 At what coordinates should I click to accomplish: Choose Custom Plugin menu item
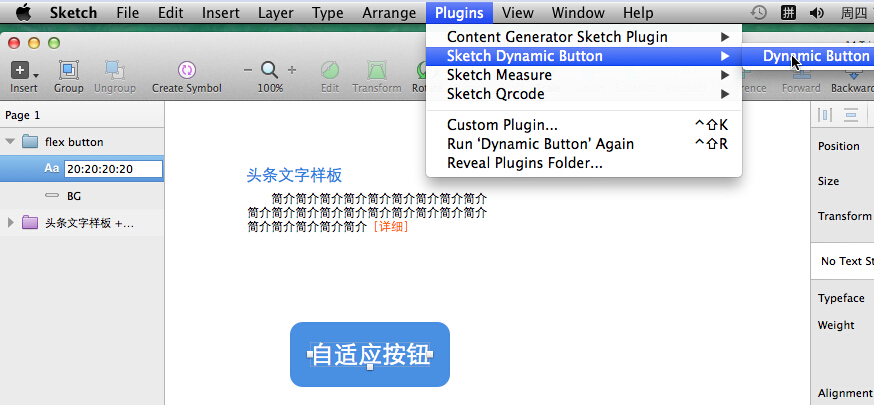pos(502,125)
